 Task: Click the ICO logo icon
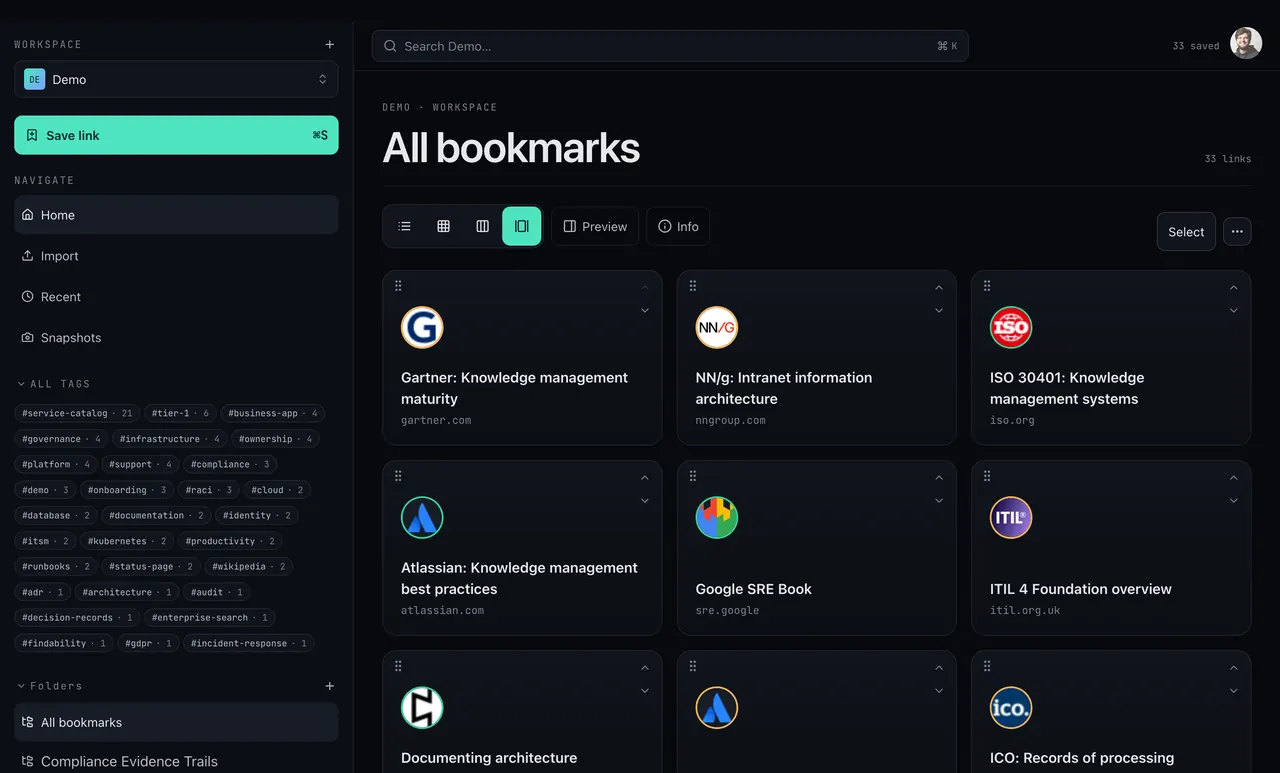click(x=1011, y=707)
